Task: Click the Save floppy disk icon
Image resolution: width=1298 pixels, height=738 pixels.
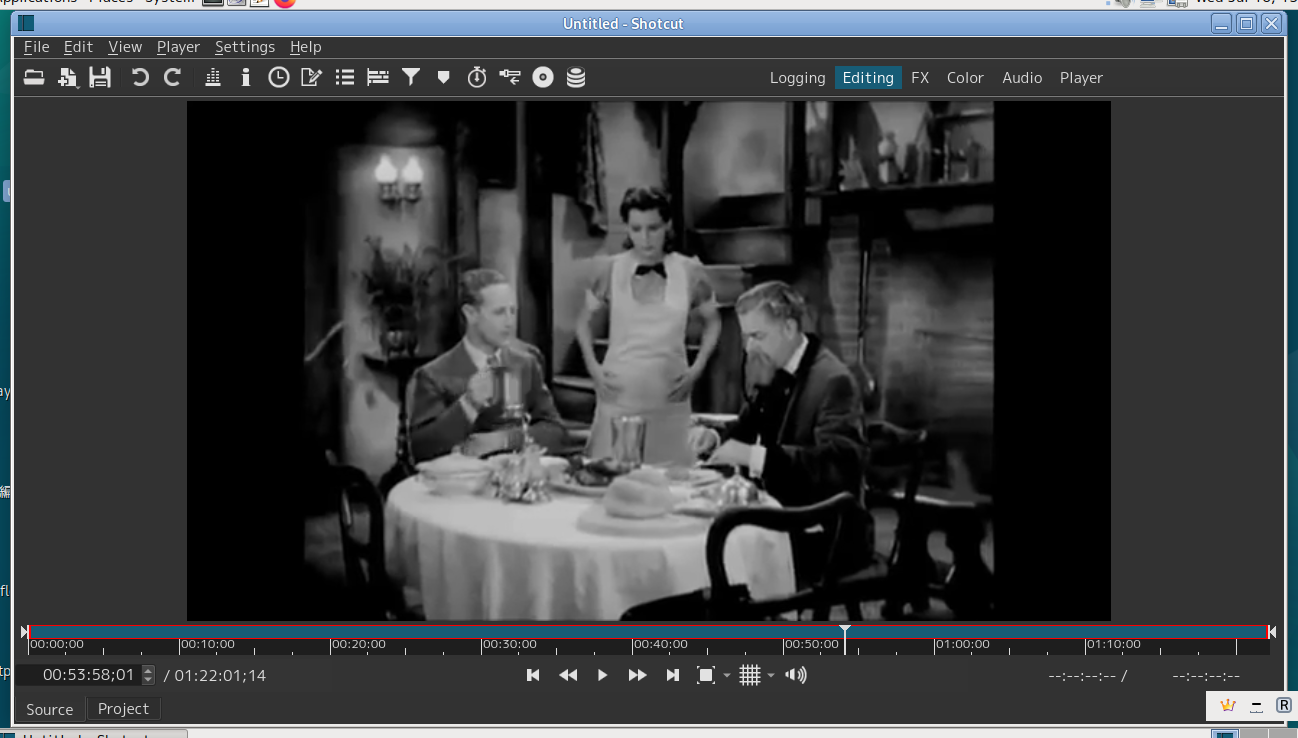Action: pos(100,77)
